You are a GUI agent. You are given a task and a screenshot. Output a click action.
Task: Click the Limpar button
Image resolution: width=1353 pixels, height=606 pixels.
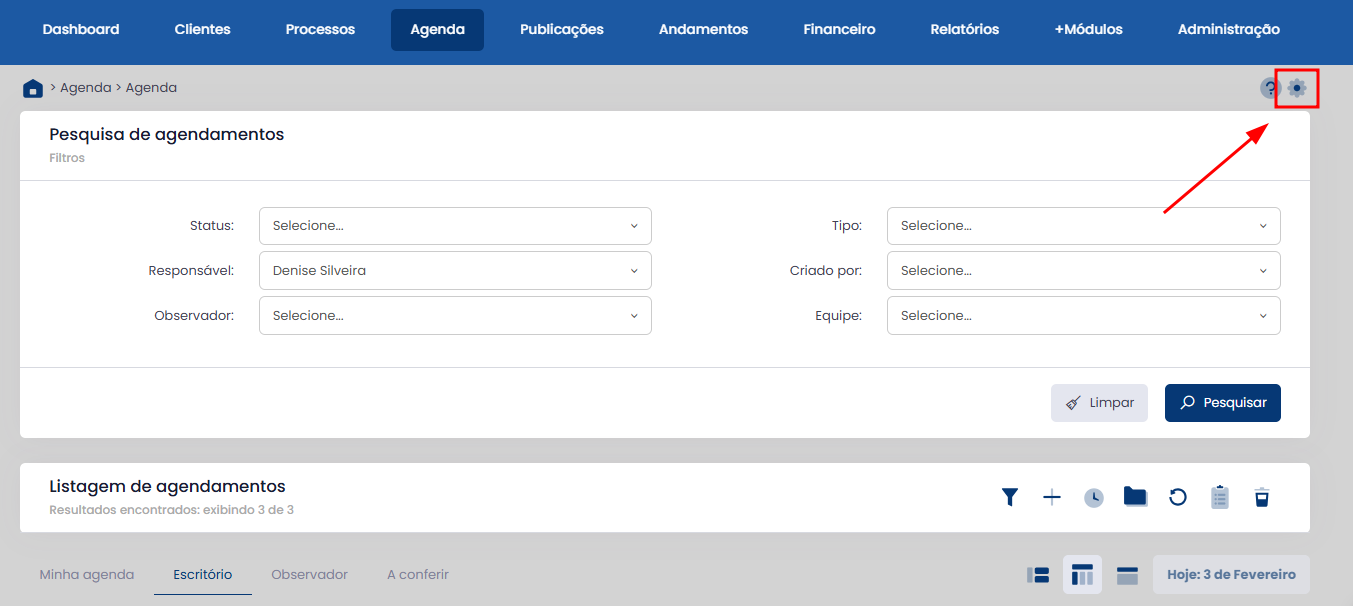pos(1099,403)
